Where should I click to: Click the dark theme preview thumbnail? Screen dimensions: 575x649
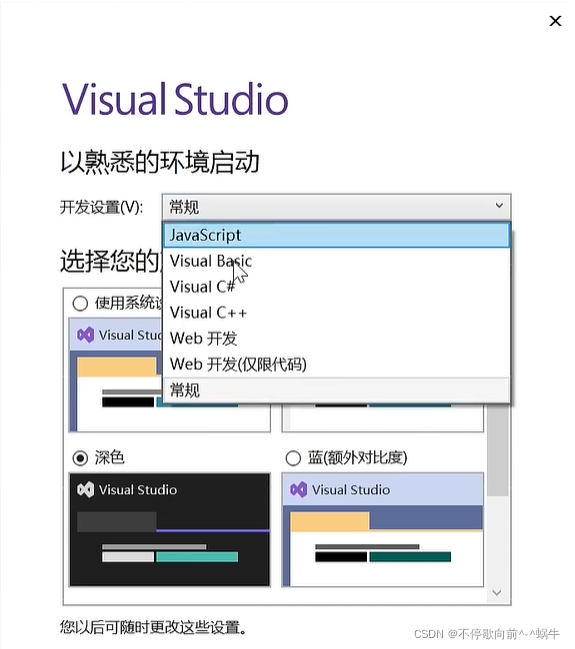pyautogui.click(x=170, y=530)
